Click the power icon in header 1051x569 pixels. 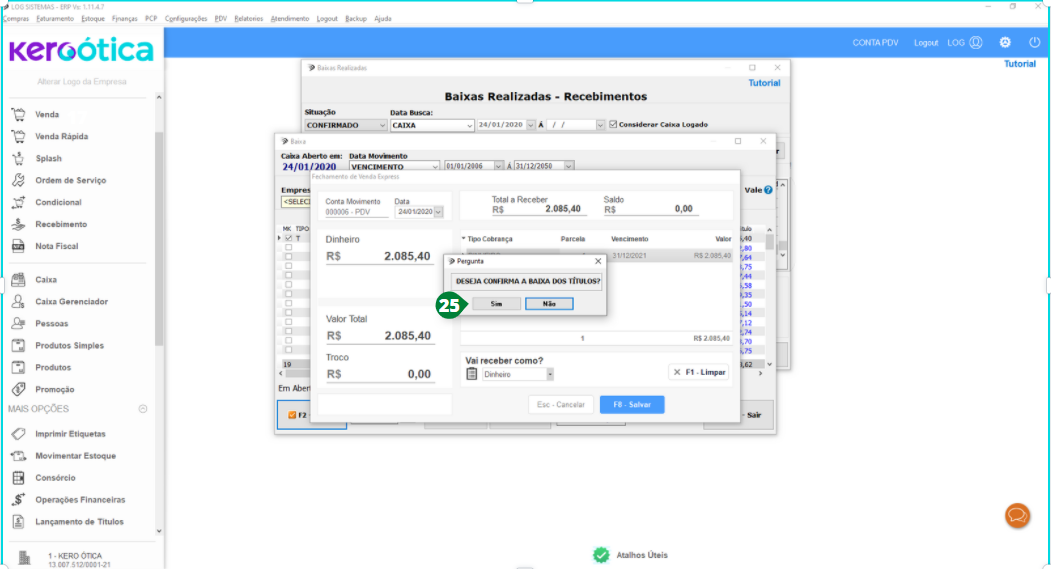[x=1034, y=42]
